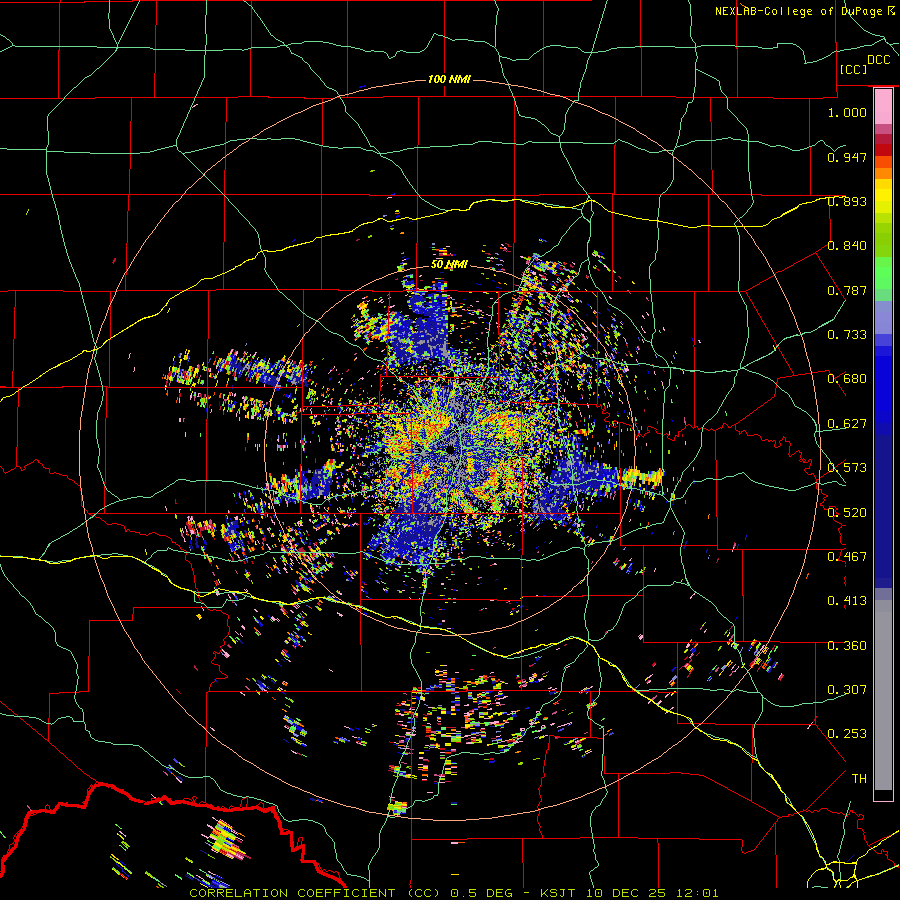Click the 0.520 value on the color scale
The image size is (900, 900).
(x=847, y=513)
